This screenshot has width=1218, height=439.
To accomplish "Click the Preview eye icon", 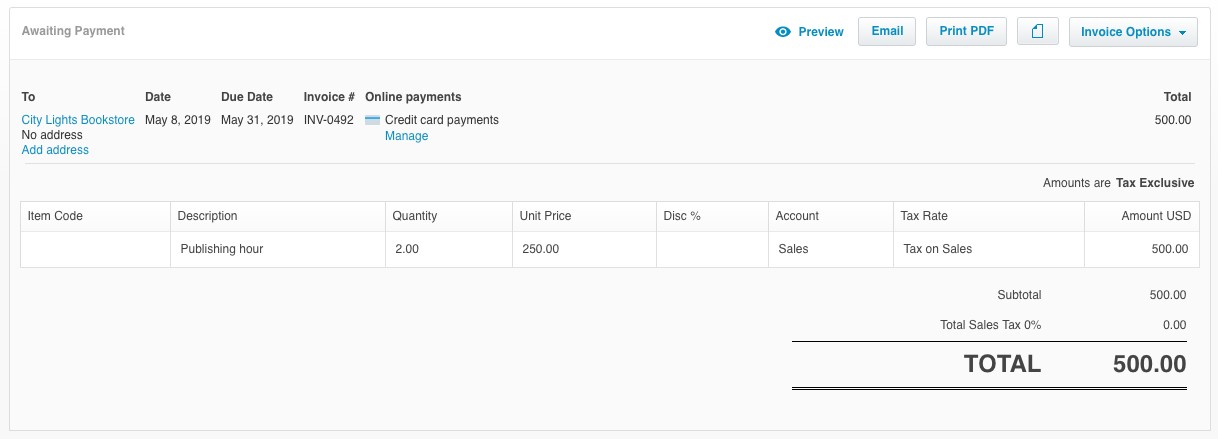I will pos(783,32).
